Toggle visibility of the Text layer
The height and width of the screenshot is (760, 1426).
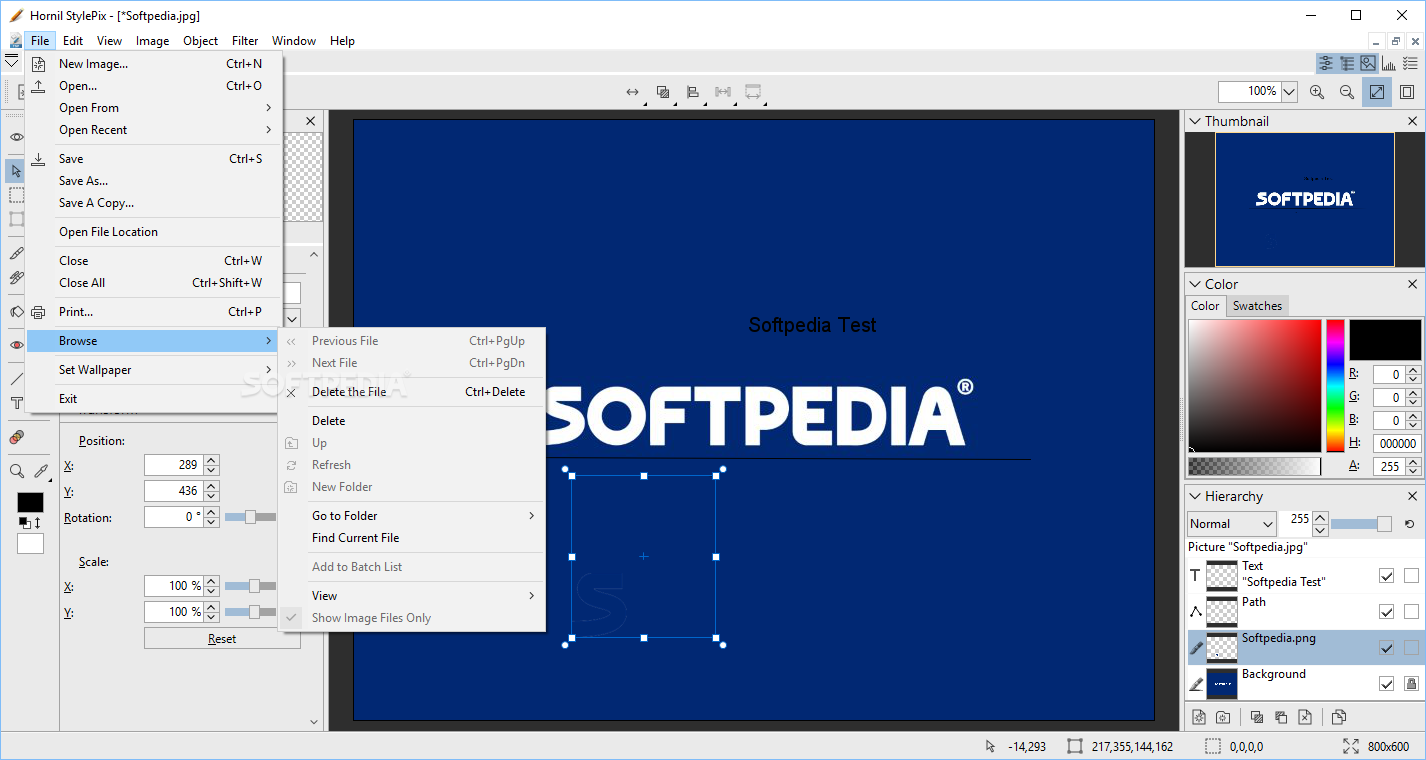[1386, 576]
